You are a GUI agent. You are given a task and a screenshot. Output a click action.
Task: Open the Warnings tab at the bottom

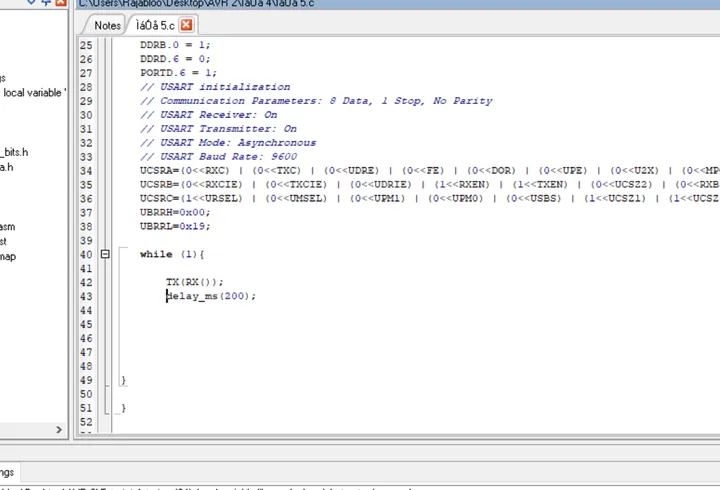point(7,473)
